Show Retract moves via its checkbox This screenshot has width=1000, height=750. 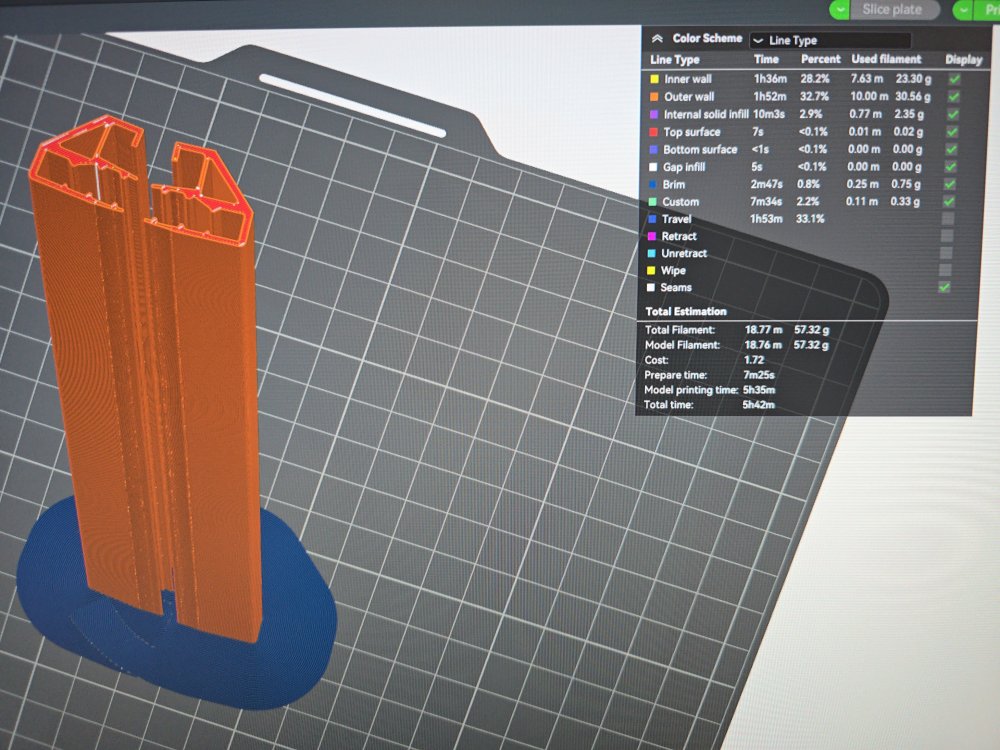(x=947, y=236)
